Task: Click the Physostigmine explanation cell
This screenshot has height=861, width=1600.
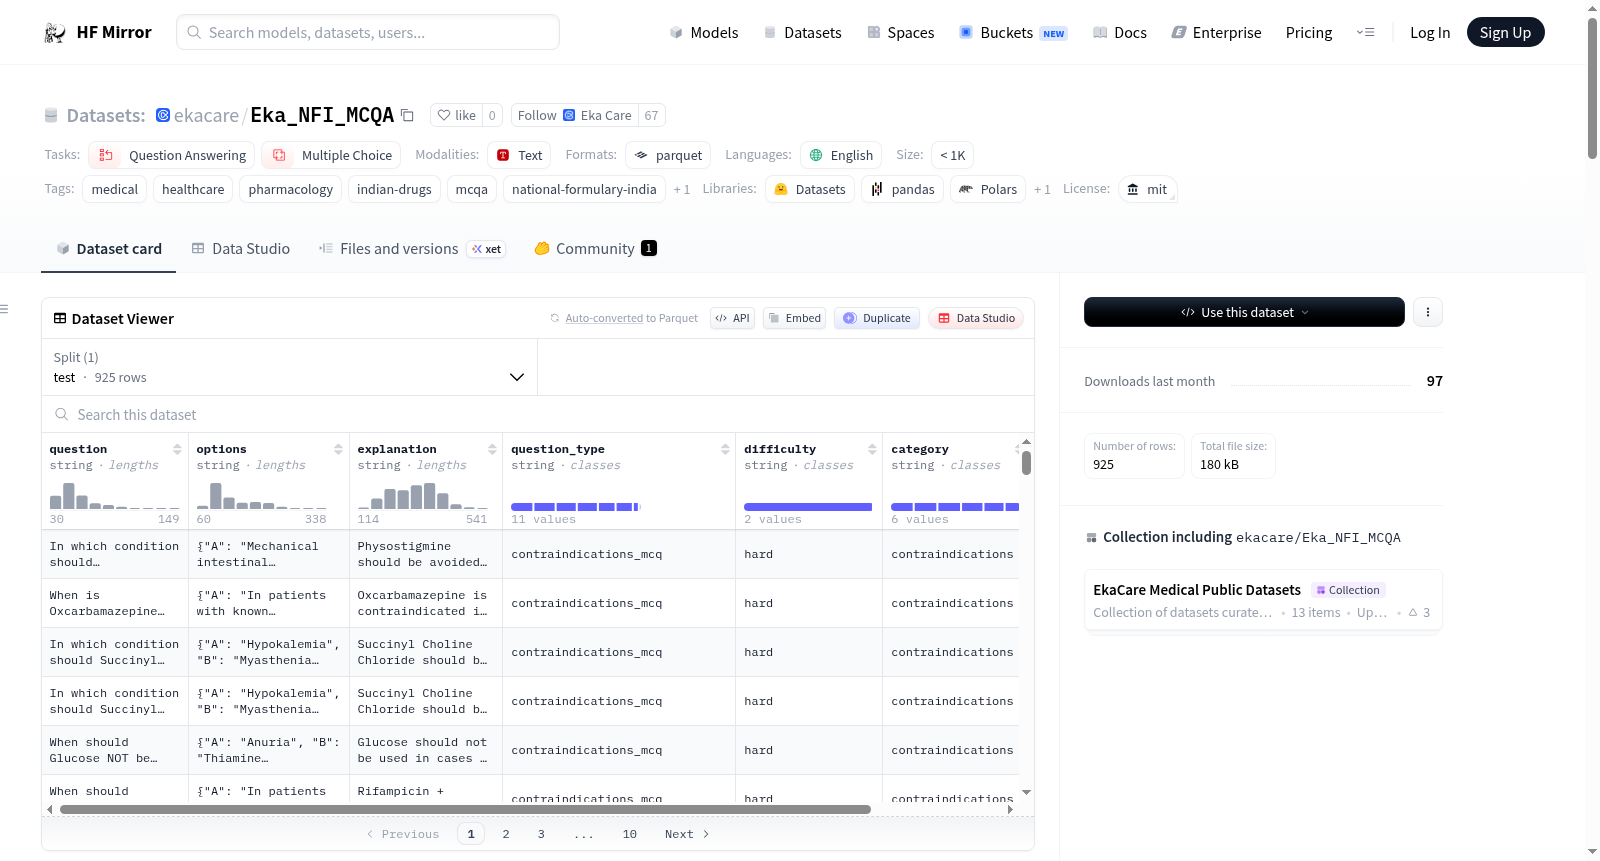Action: pyautogui.click(x=426, y=554)
